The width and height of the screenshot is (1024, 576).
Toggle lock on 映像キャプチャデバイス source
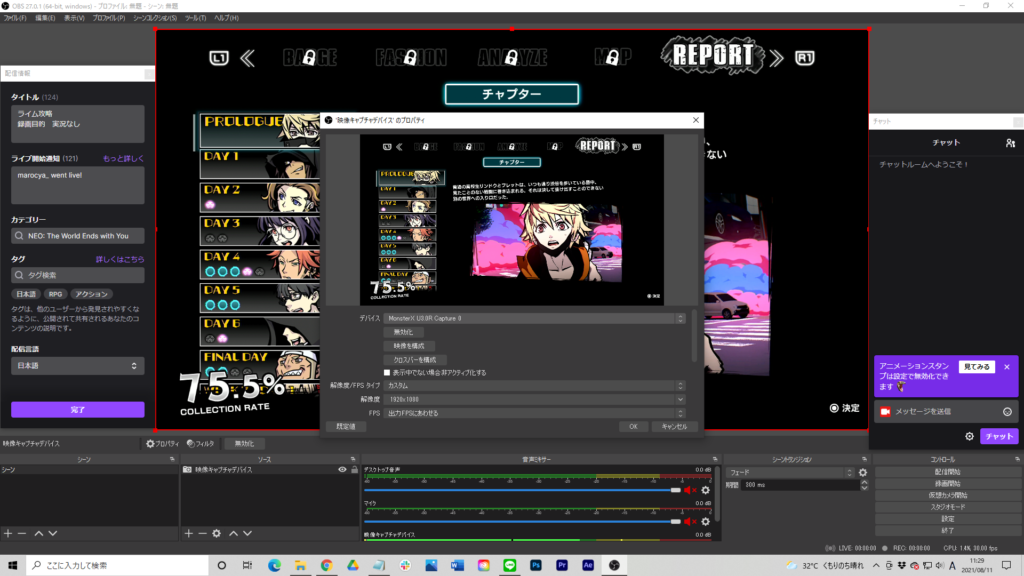pos(355,470)
